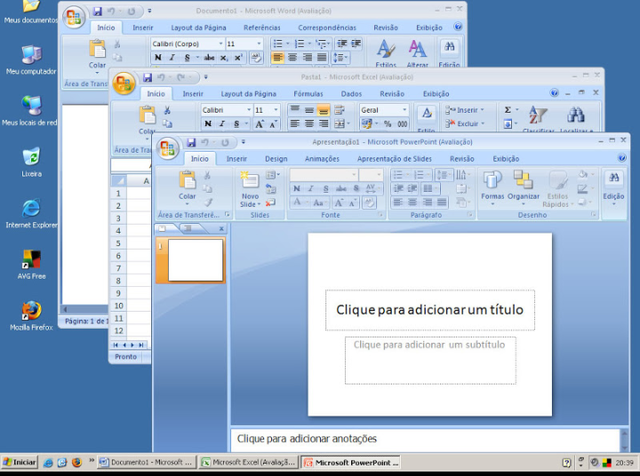
Task: Click Colar paste icon in Excel
Action: 147,115
